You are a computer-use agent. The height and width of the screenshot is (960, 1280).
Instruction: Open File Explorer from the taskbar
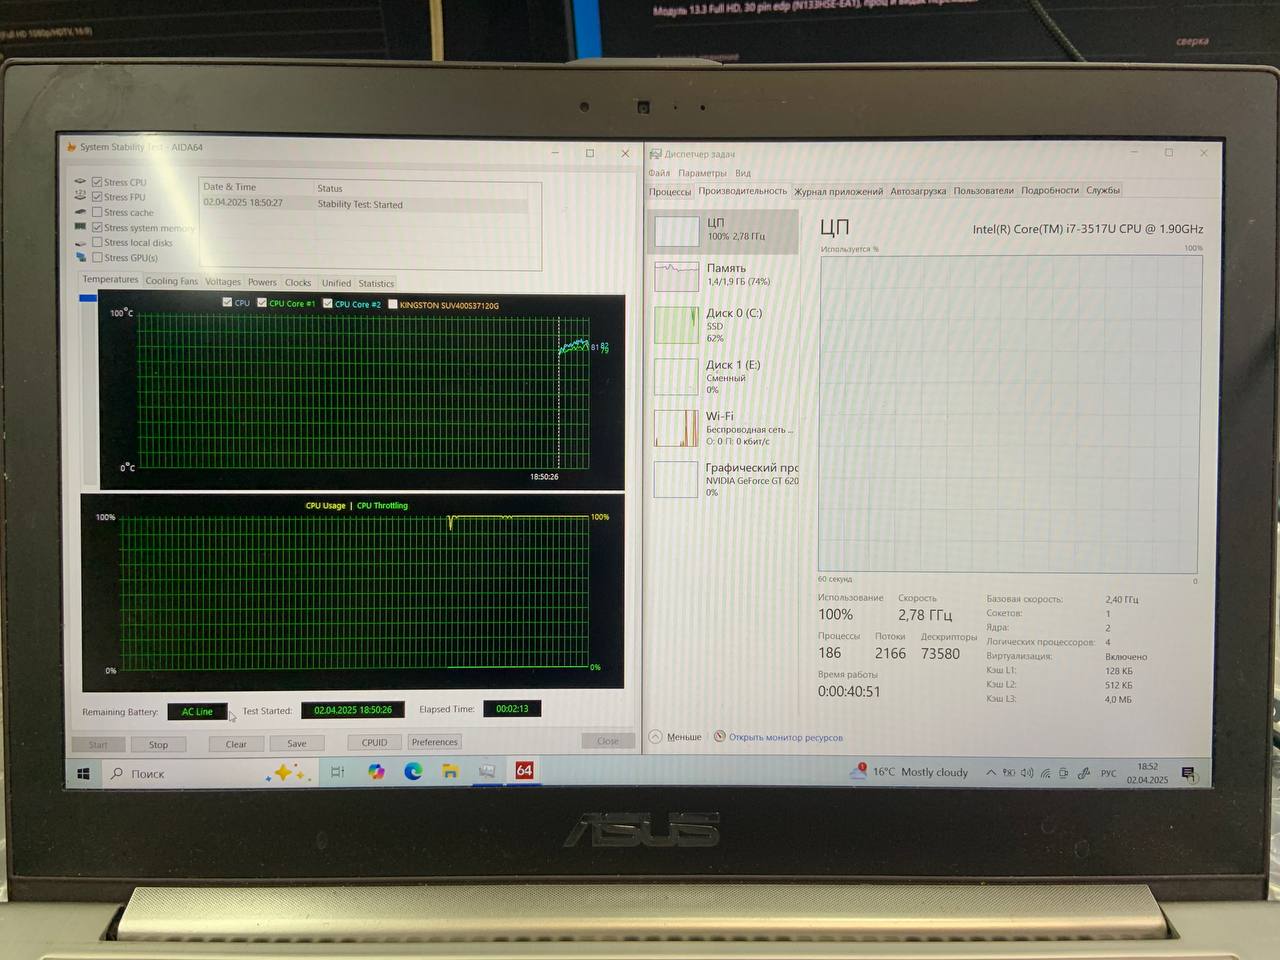click(x=450, y=771)
